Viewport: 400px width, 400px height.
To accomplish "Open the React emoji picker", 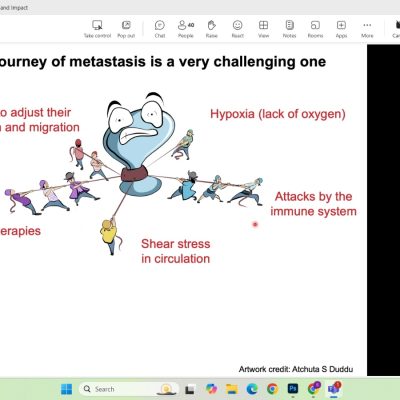I will pyautogui.click(x=238, y=29).
